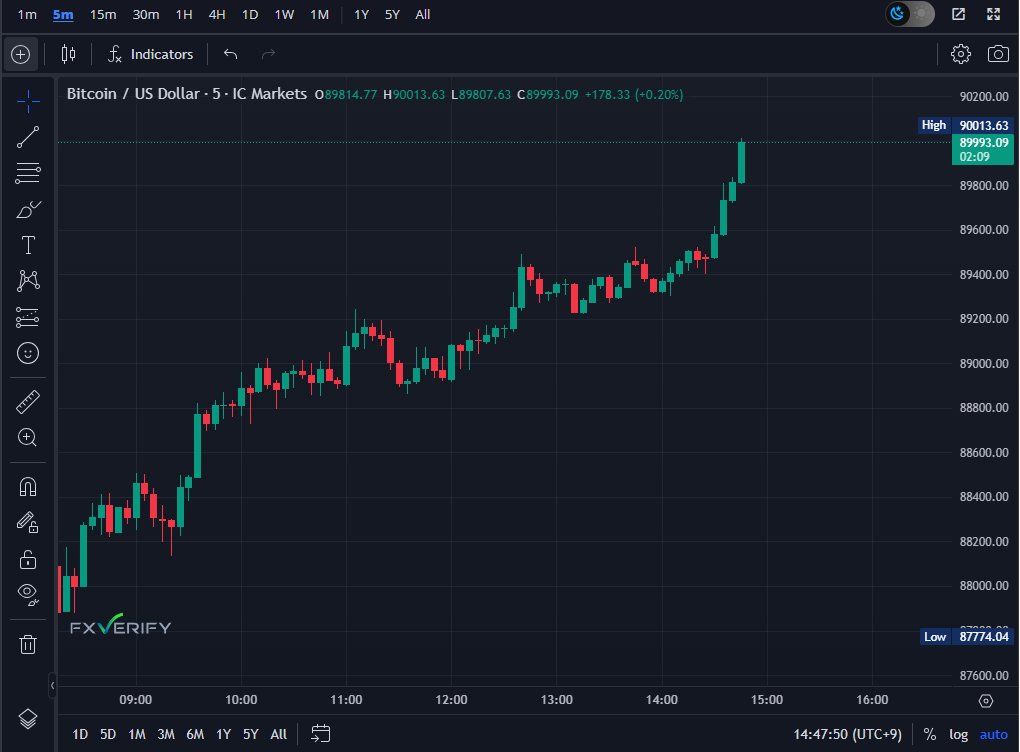Click the latest green candle at 89993

741,163
